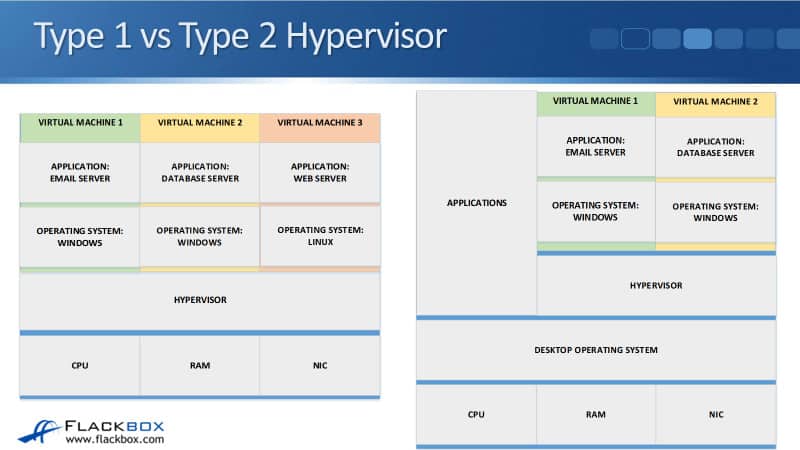Select the tall Applications block
This screenshot has height=450, width=800.
(476, 203)
